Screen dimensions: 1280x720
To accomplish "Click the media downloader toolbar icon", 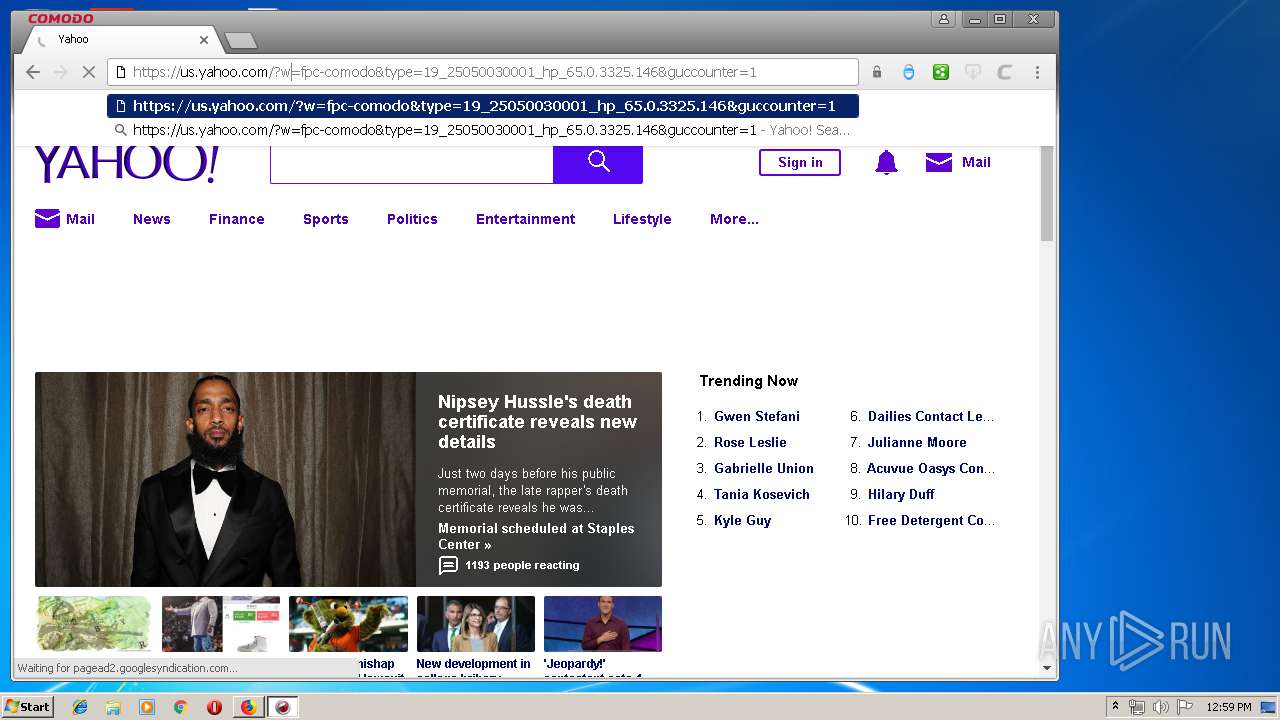I will tap(973, 72).
